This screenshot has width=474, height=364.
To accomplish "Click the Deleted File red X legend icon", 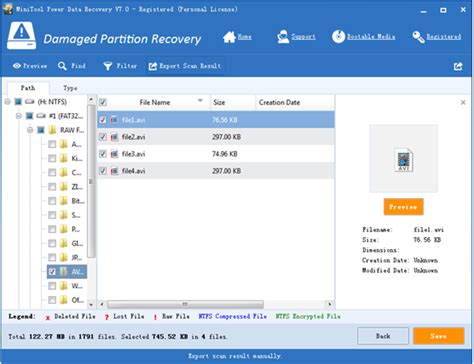I will tap(48, 317).
